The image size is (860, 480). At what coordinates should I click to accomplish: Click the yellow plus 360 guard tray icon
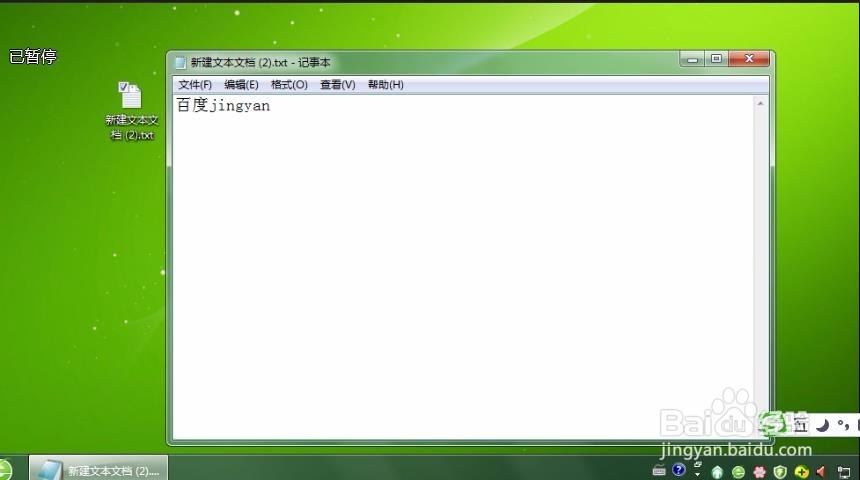click(x=801, y=472)
